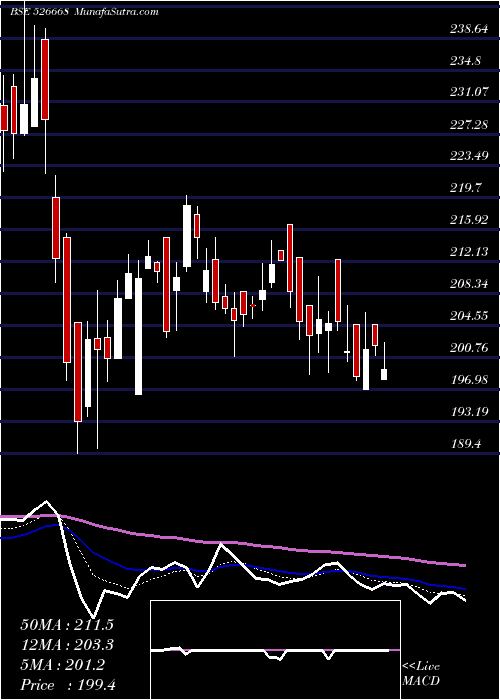The image size is (500, 700).
Task: Pick the 223.49 price label
Action: coord(468,156)
